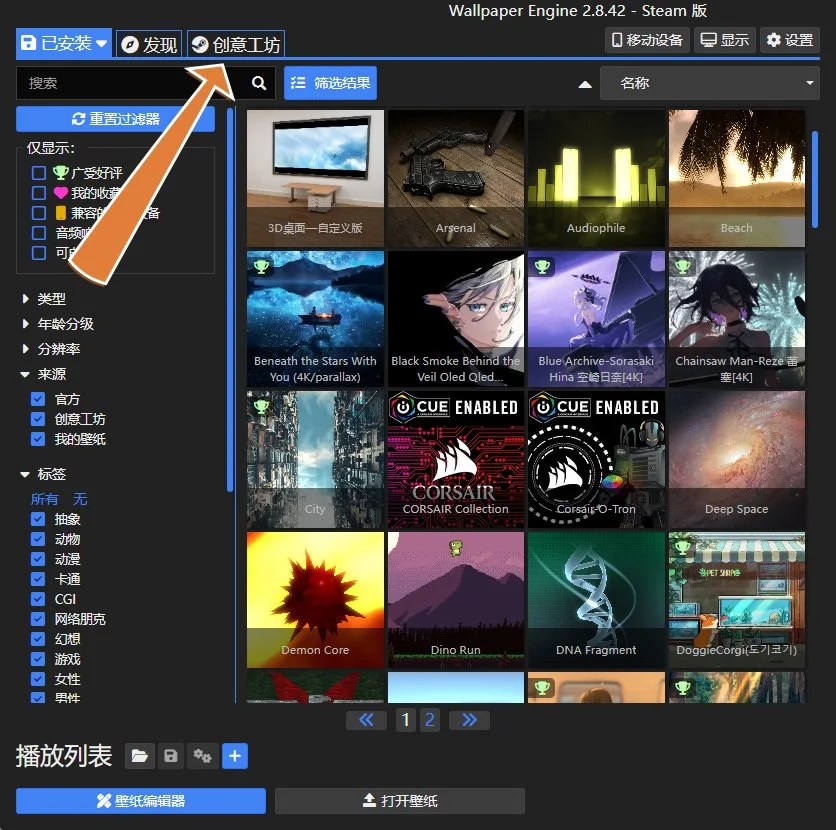Select page 2 of results
Viewport: 836px width, 830px height.
[x=430, y=720]
